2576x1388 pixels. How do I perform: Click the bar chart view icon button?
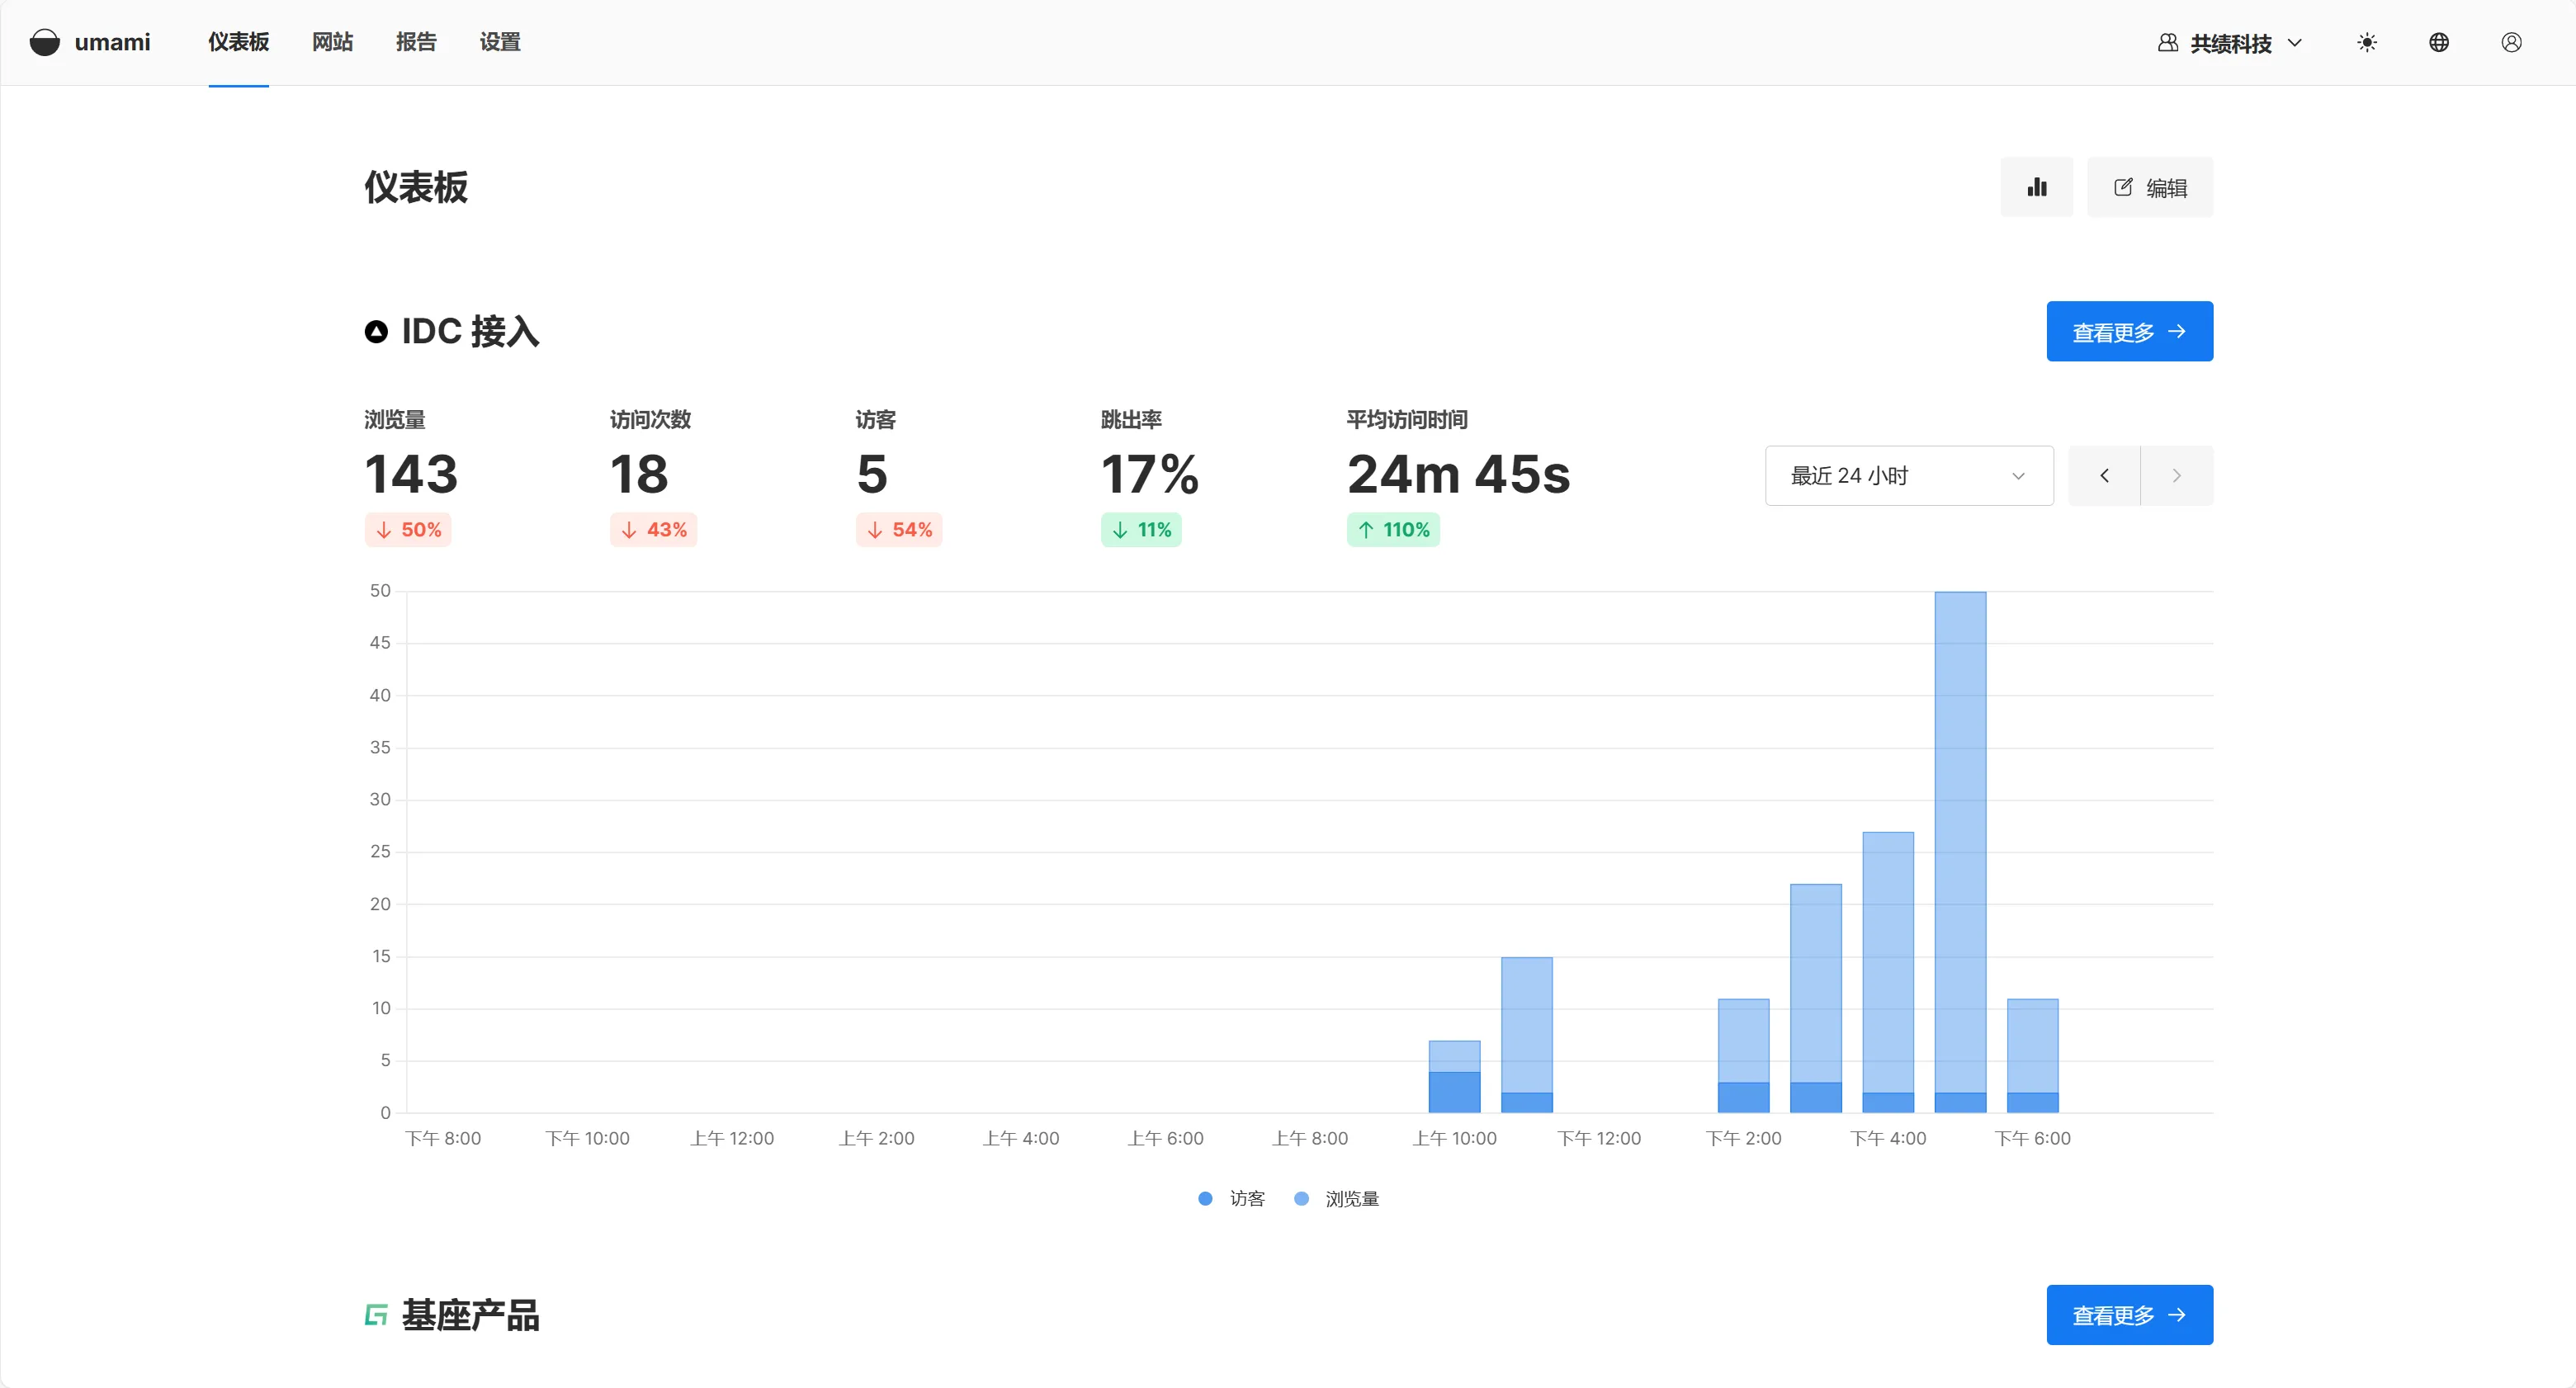(2036, 187)
